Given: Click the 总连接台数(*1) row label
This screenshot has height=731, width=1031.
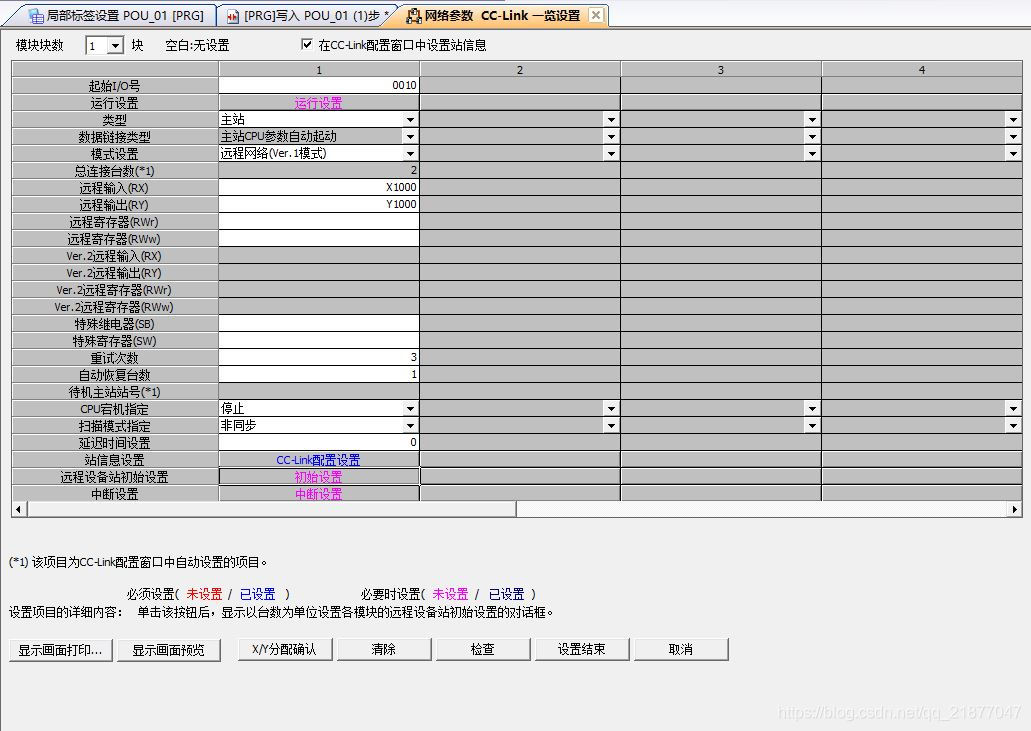Looking at the screenshot, I should click(114, 171).
